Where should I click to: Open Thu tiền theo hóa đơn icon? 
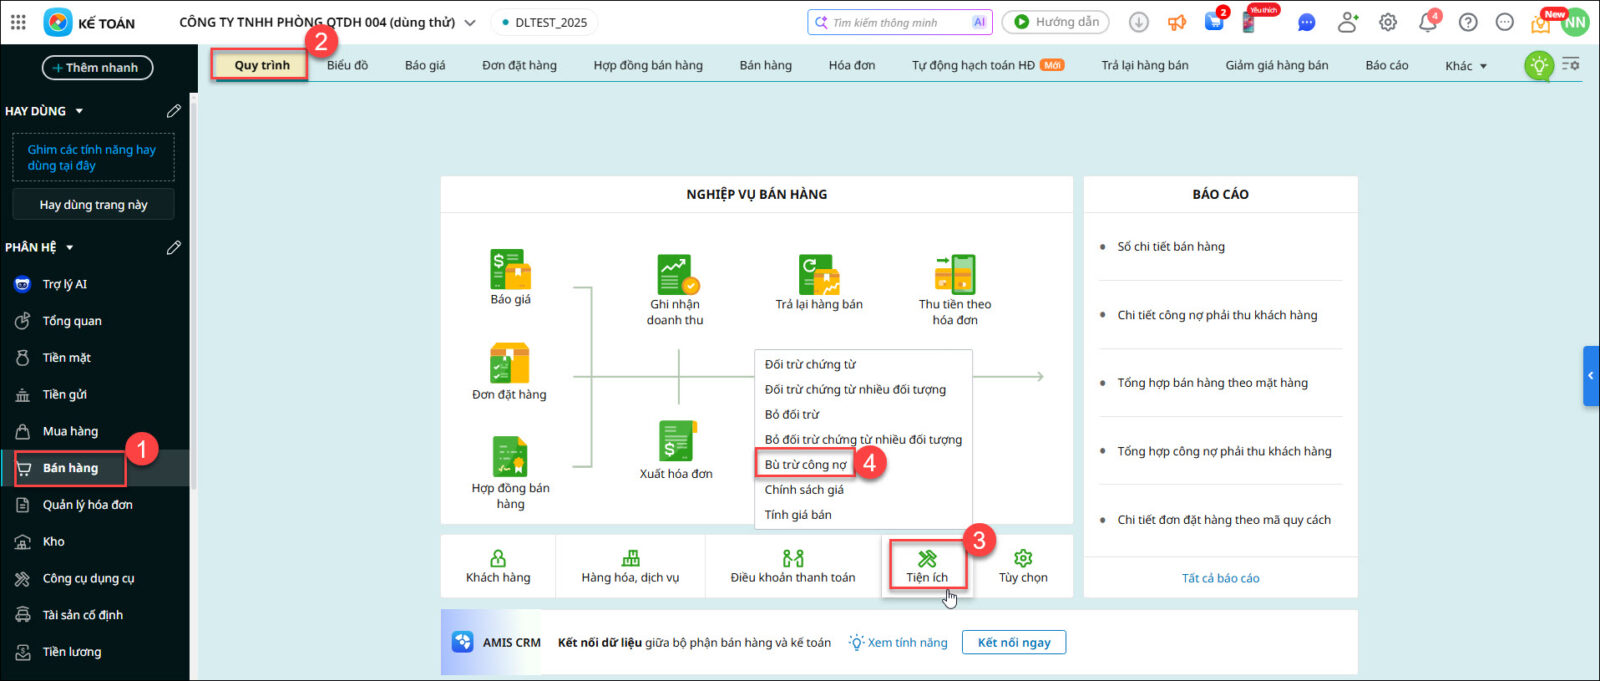(955, 274)
